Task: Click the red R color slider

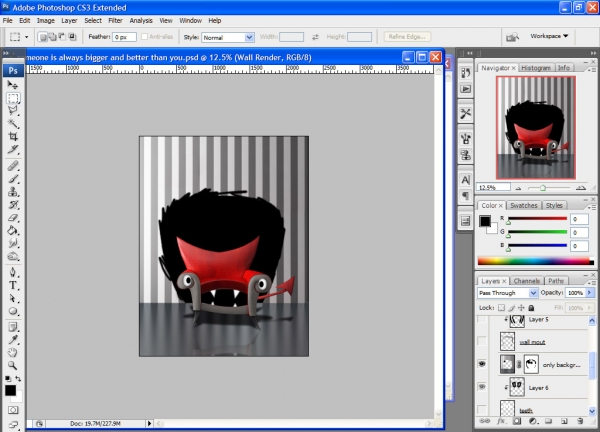Action: 537,218
